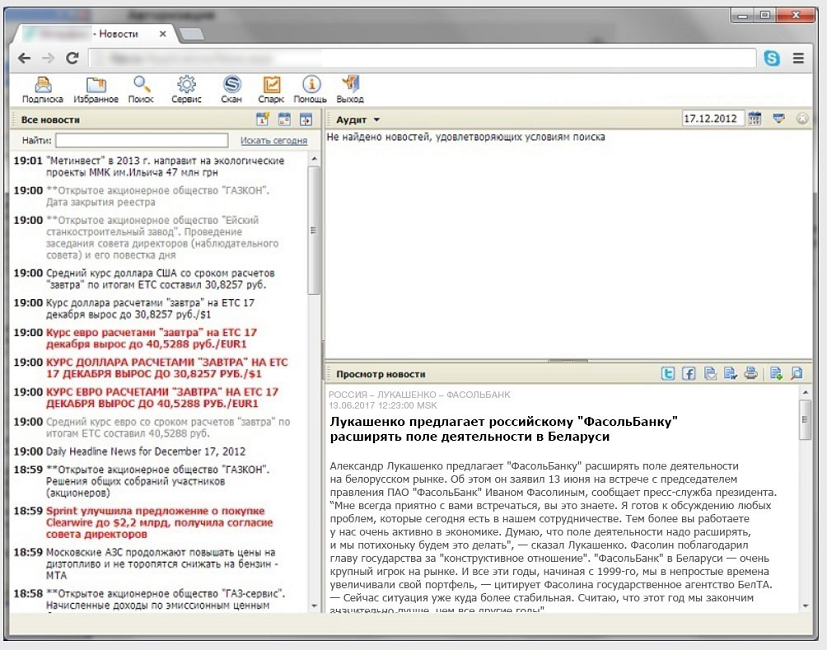This screenshot has height=650, width=827.
Task: Go forward with browser forward arrow
Action: (48, 58)
